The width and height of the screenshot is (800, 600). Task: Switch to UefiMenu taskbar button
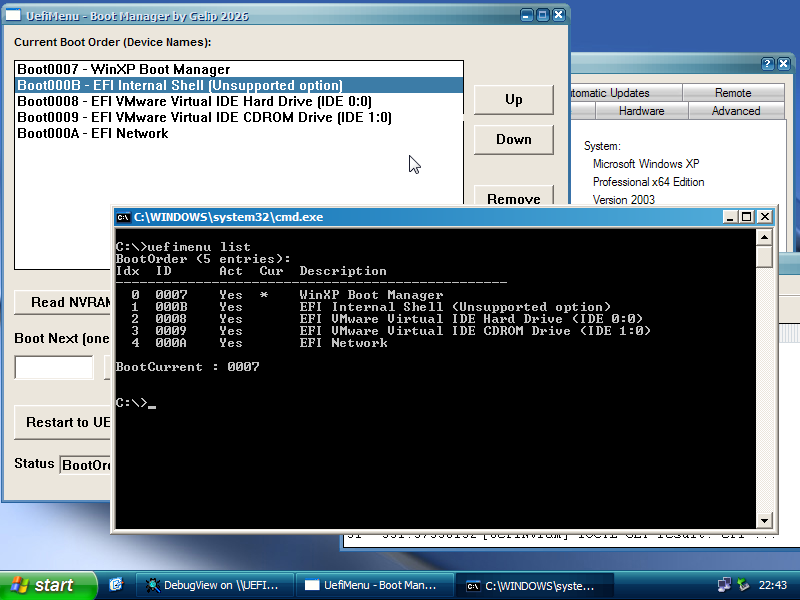coord(375,585)
